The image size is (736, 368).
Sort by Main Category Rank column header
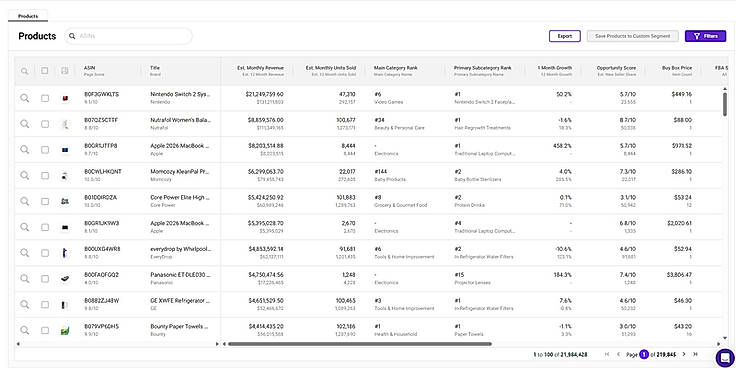[395, 68]
